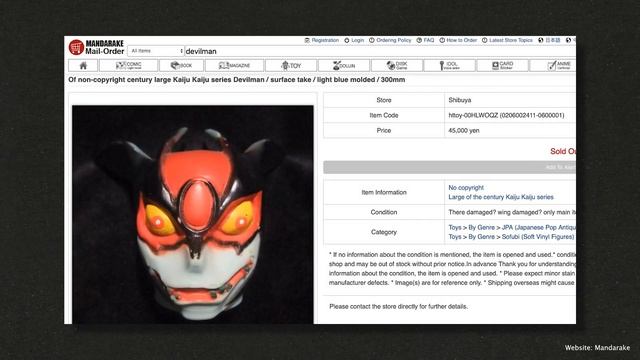Open the Toy category tab

point(291,65)
